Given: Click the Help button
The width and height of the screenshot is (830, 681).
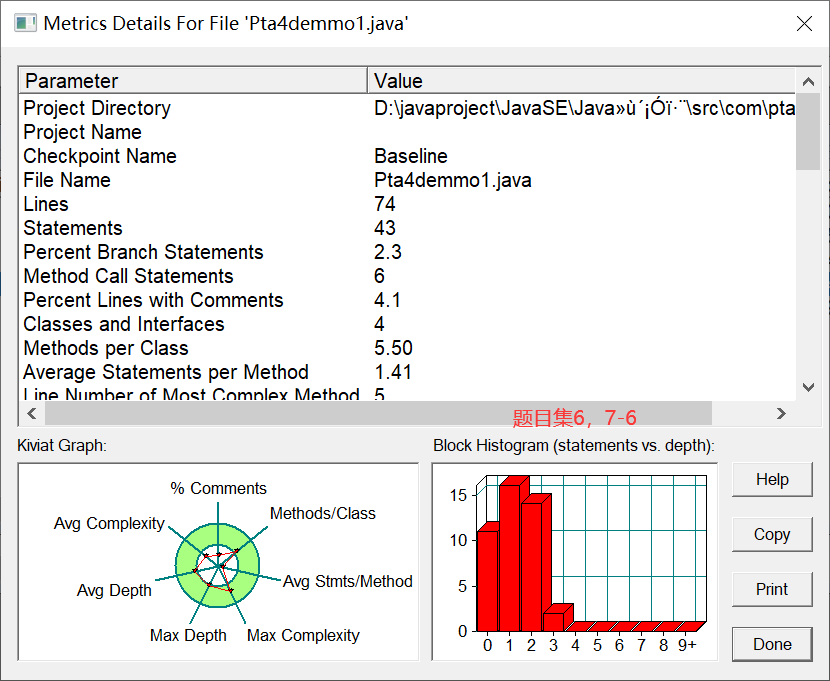Looking at the screenshot, I should [772, 479].
